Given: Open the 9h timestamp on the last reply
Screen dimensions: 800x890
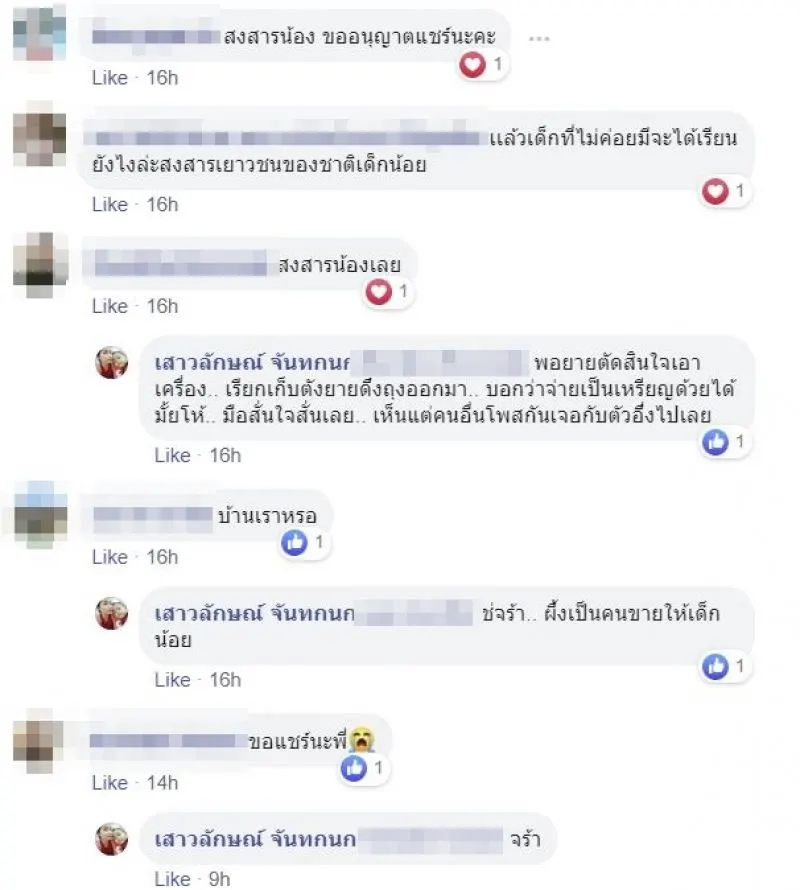Looking at the screenshot, I should (219, 879).
